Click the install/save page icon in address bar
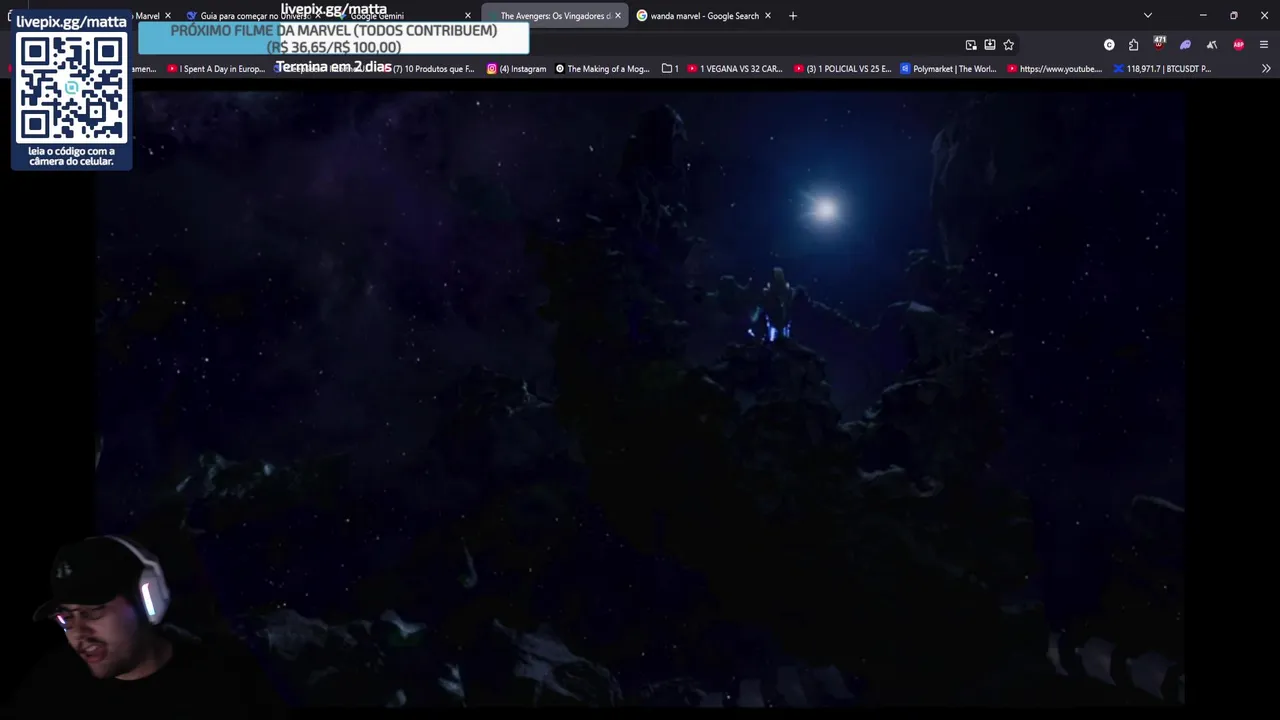1280x720 pixels. pyautogui.click(x=990, y=45)
